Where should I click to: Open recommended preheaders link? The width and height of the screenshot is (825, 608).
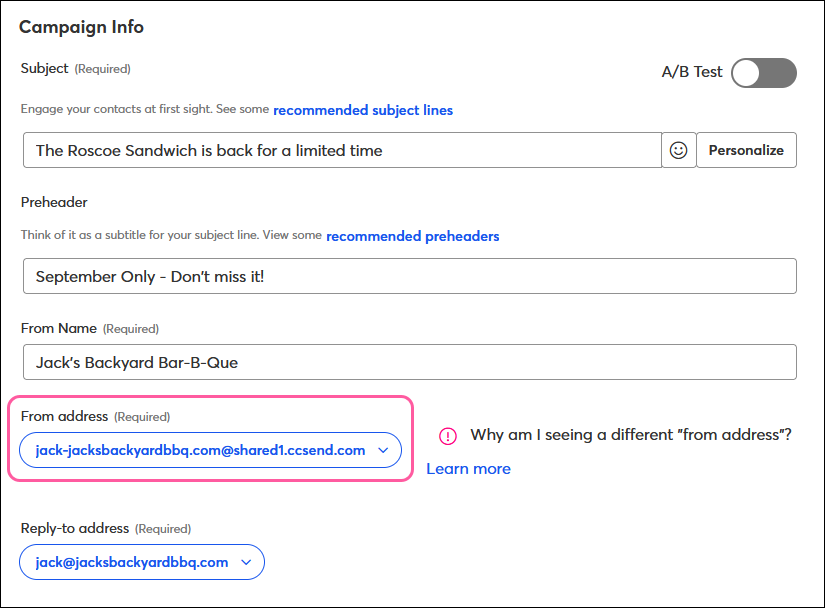[x=412, y=236]
